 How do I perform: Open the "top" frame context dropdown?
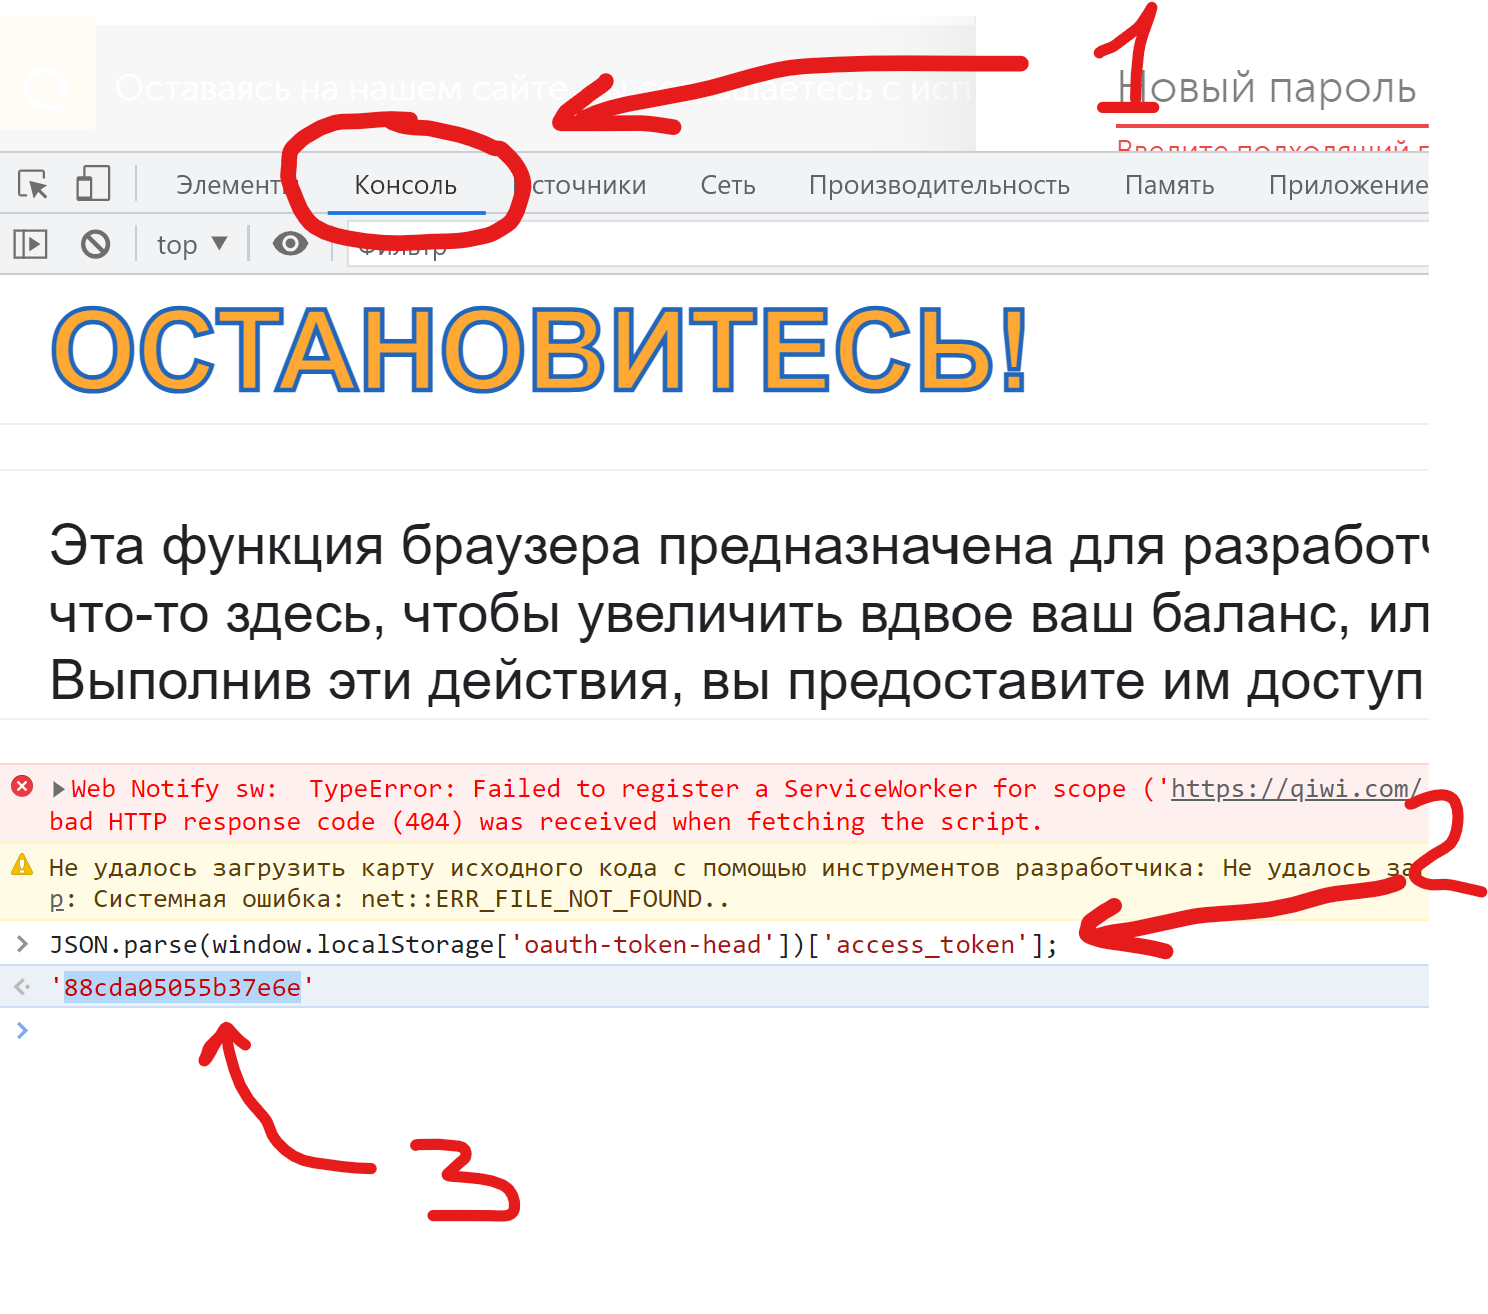(x=191, y=243)
